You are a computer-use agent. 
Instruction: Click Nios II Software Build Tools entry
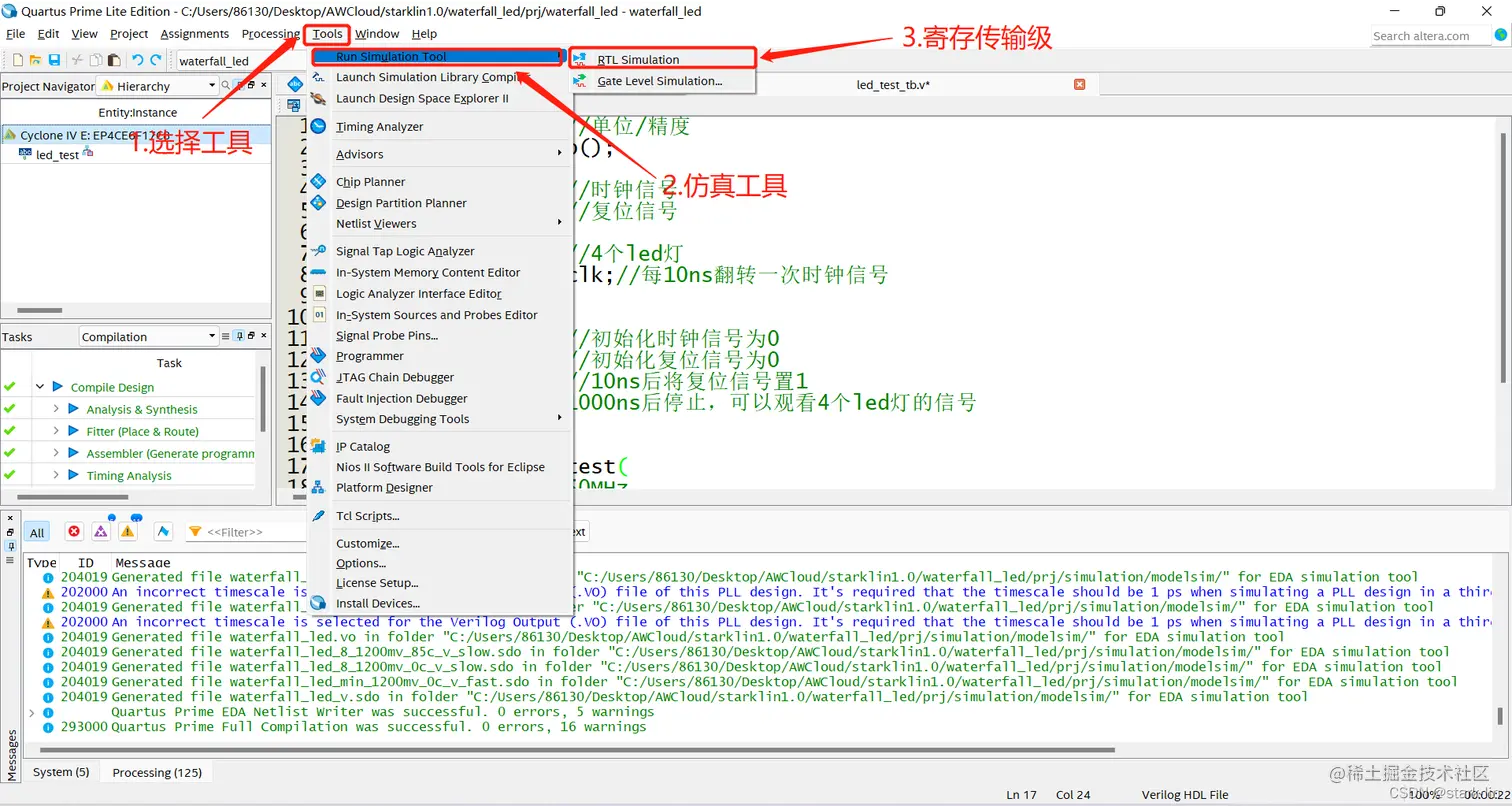[x=440, y=467]
